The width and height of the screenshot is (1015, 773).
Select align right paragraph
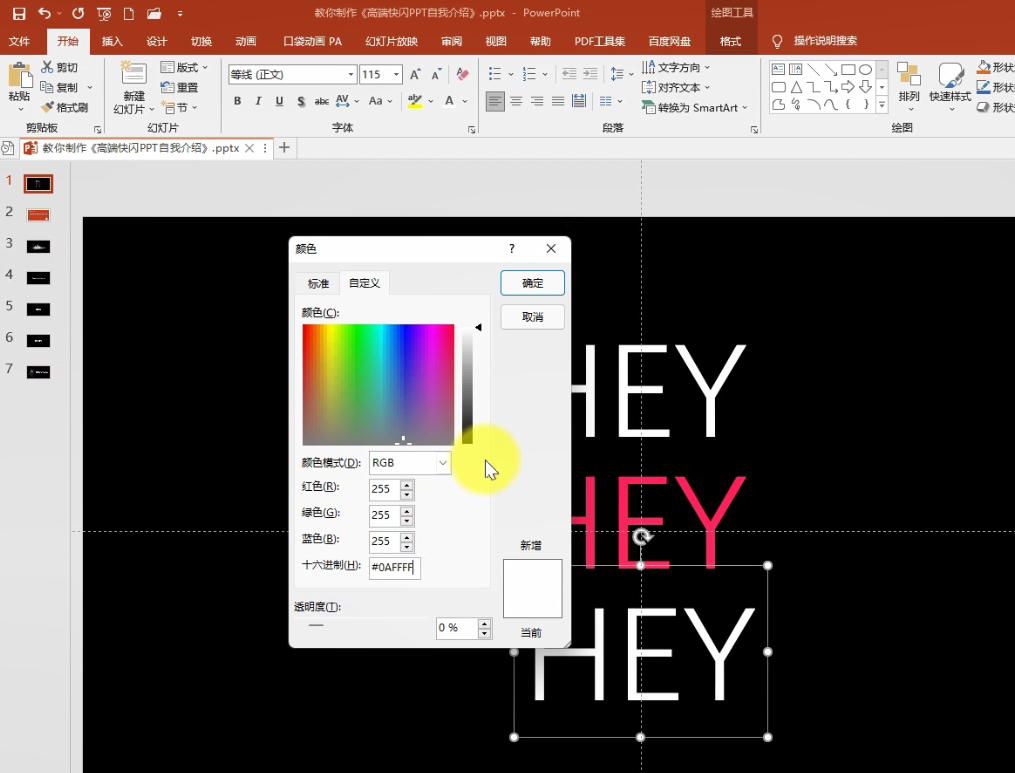pyautogui.click(x=537, y=102)
